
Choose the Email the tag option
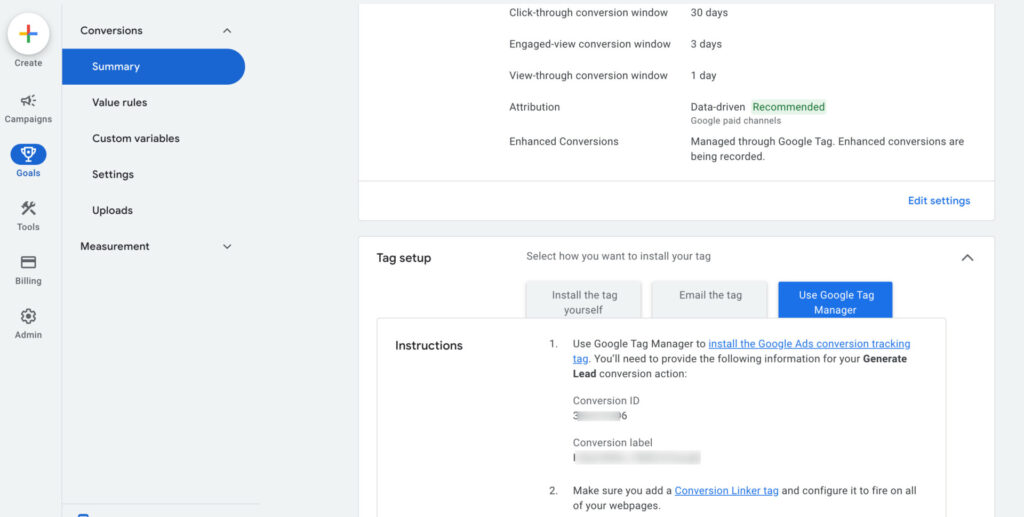[x=710, y=296]
